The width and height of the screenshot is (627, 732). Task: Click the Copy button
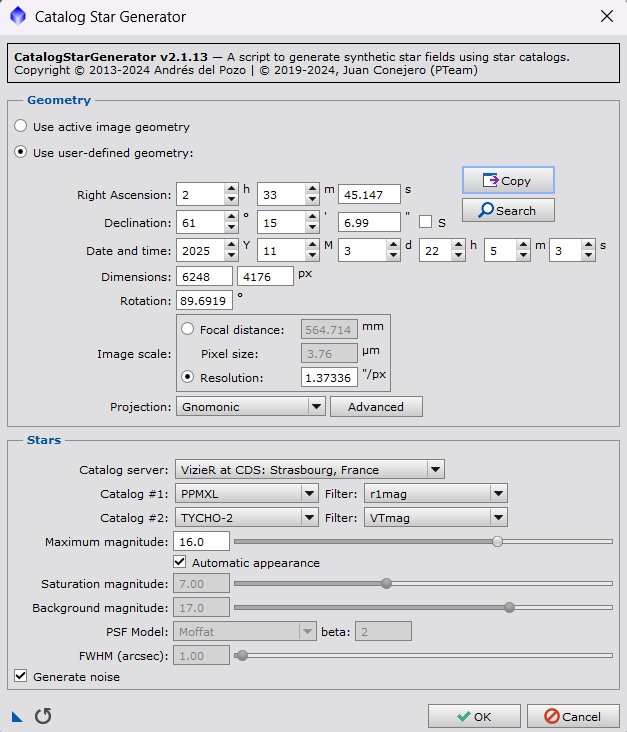pos(508,180)
